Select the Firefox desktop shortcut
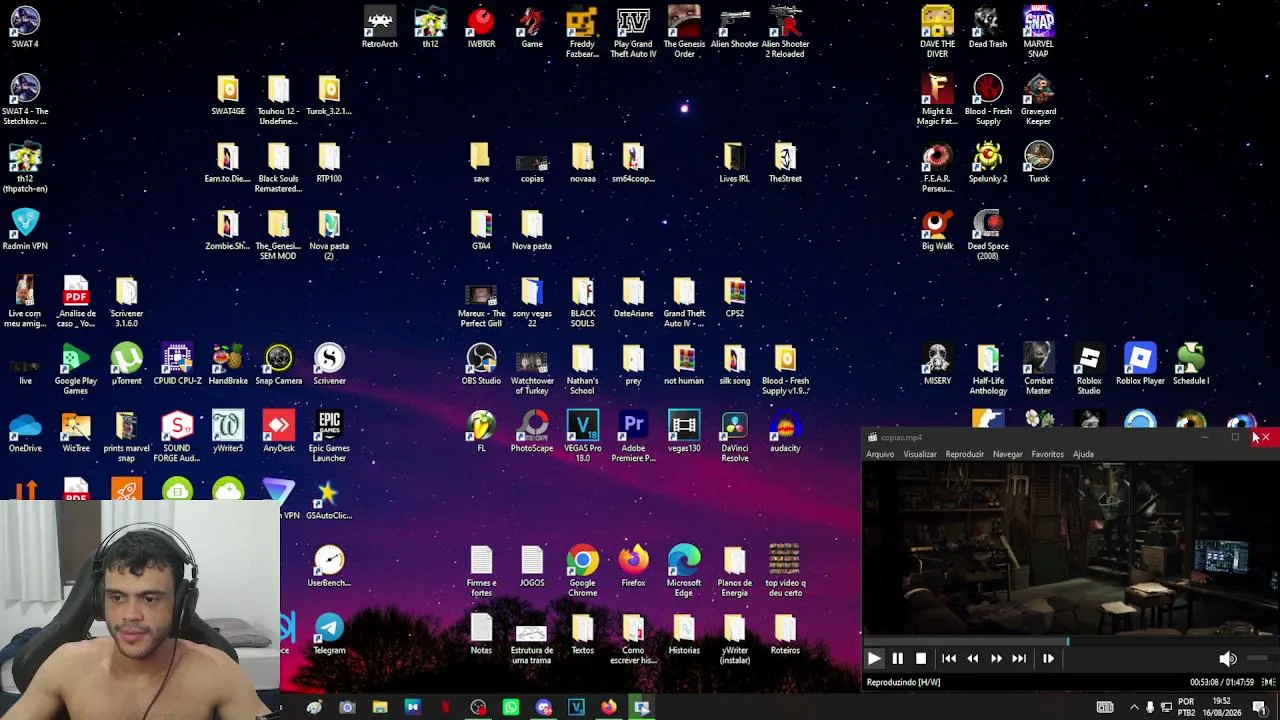Image resolution: width=1280 pixels, height=720 pixels. click(x=633, y=566)
